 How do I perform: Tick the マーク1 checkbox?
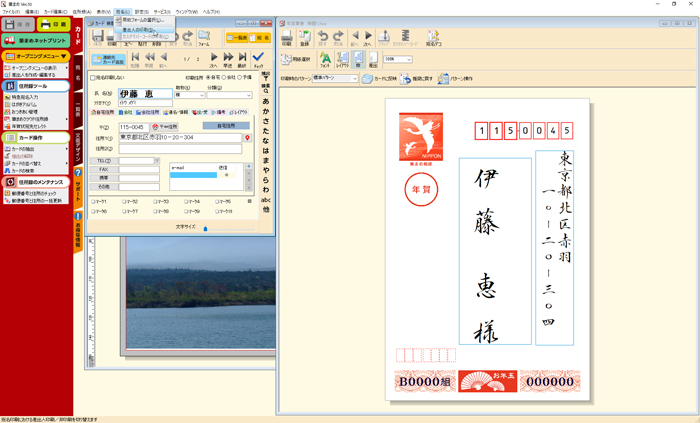click(x=93, y=202)
